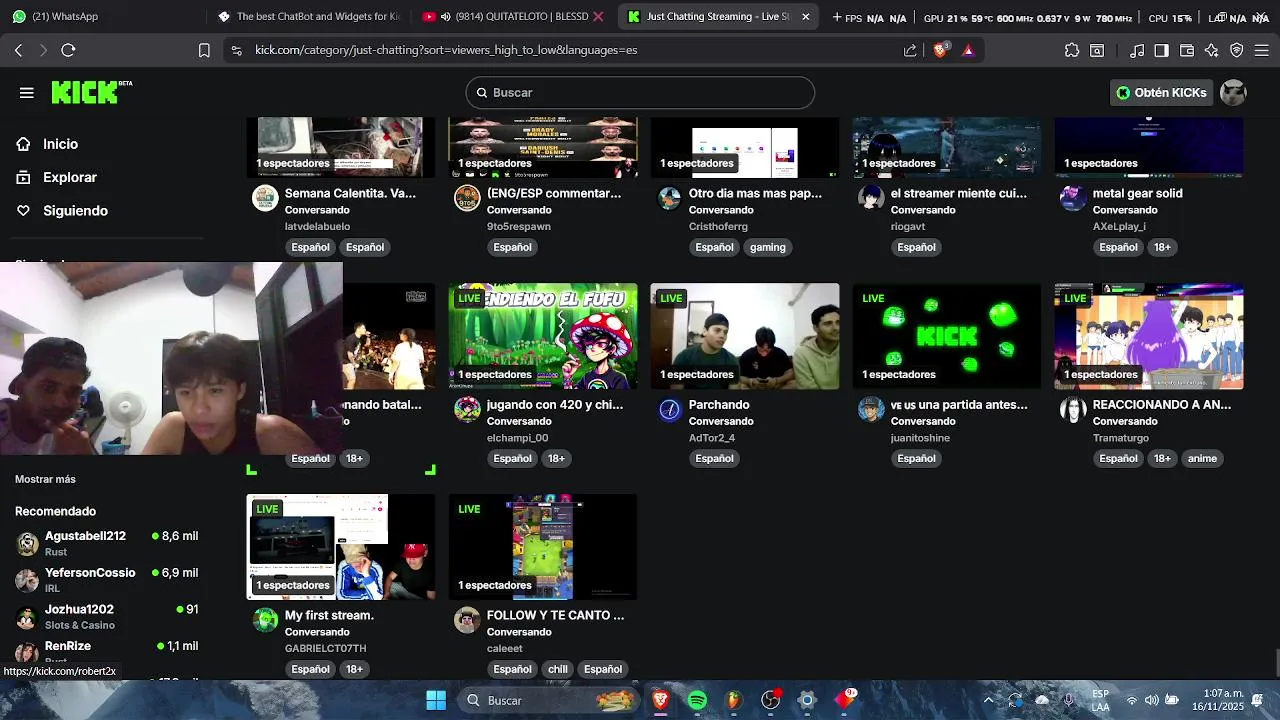The width and height of the screenshot is (1280, 720).
Task: Open channel AdTor2_4
Action: [712, 438]
